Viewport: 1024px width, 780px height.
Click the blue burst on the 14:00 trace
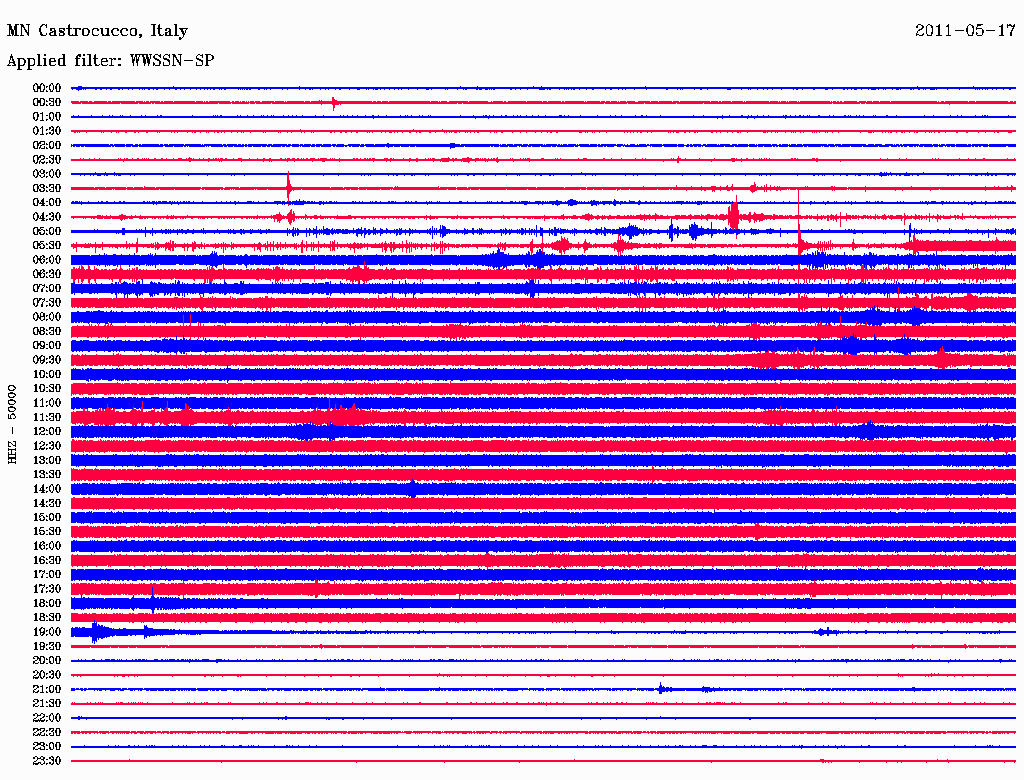click(x=412, y=489)
